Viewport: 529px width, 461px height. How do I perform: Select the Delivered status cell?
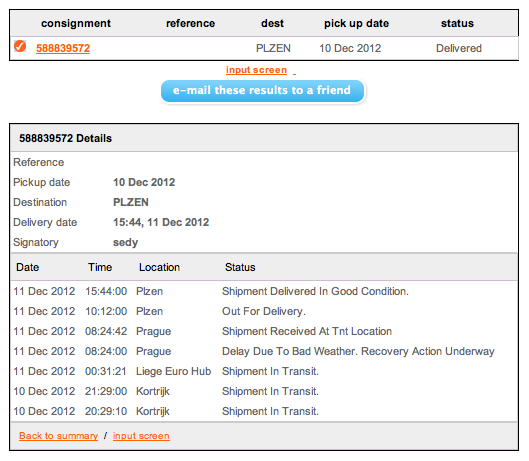pyautogui.click(x=459, y=48)
